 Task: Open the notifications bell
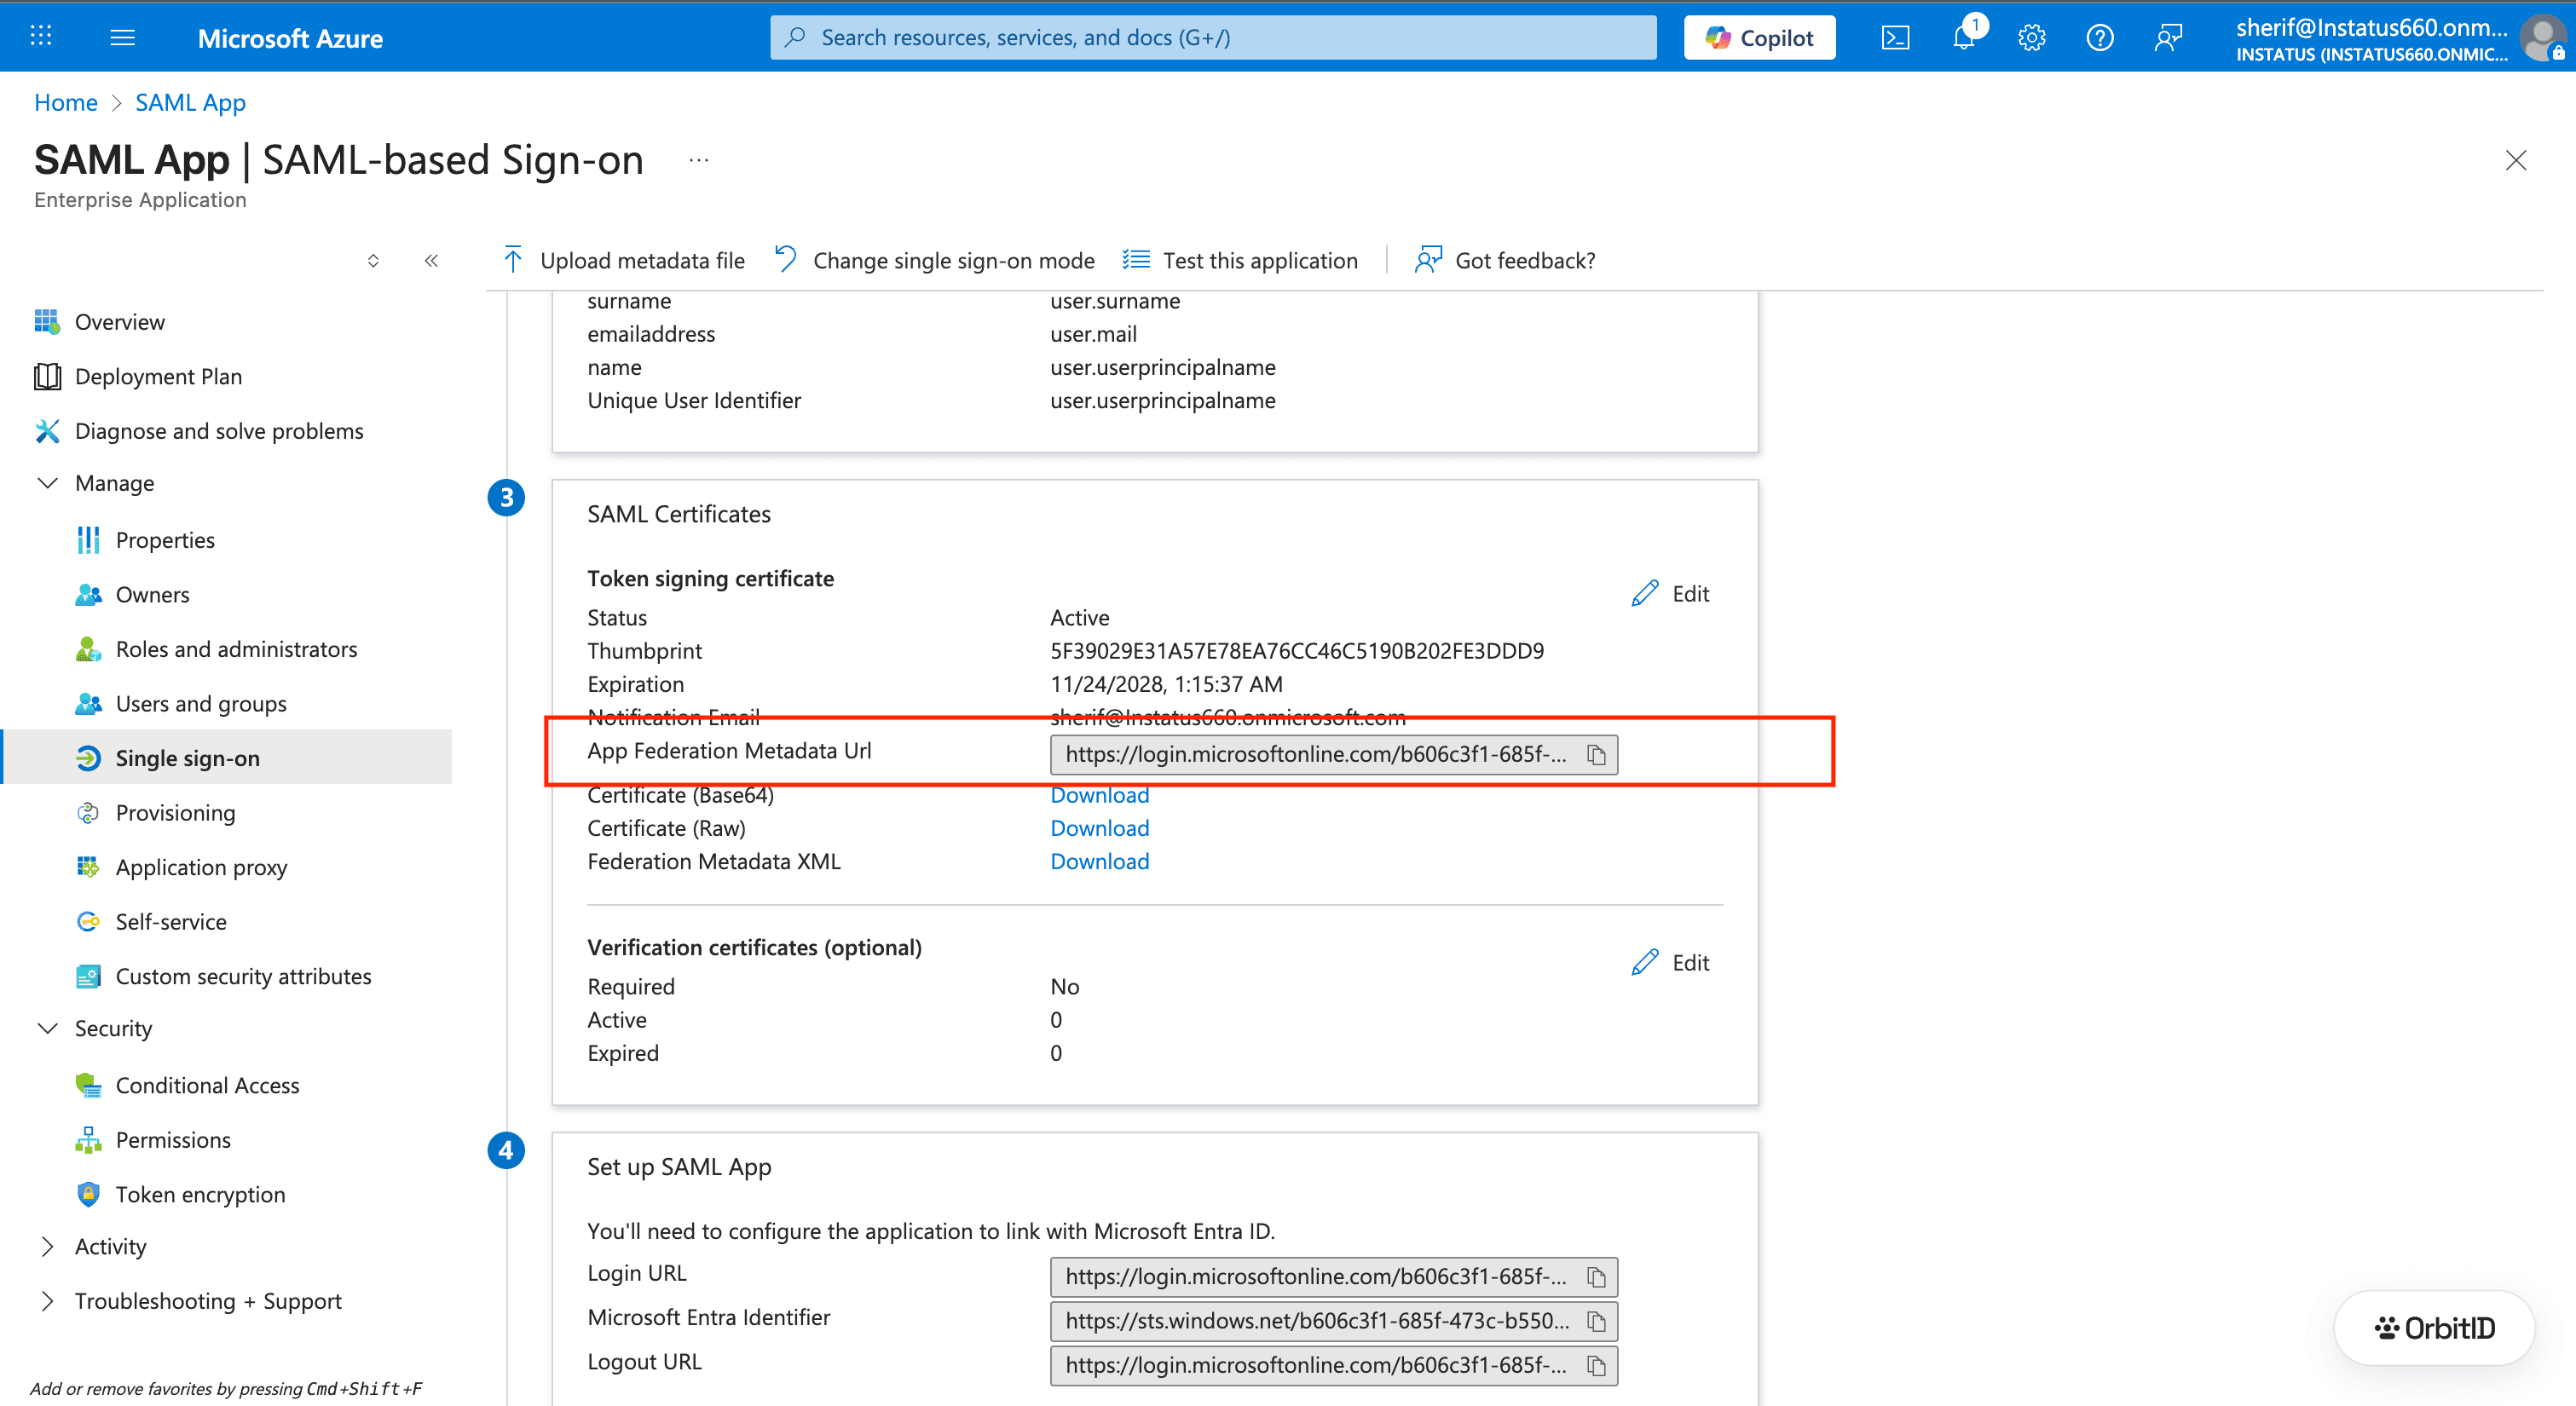(1964, 38)
